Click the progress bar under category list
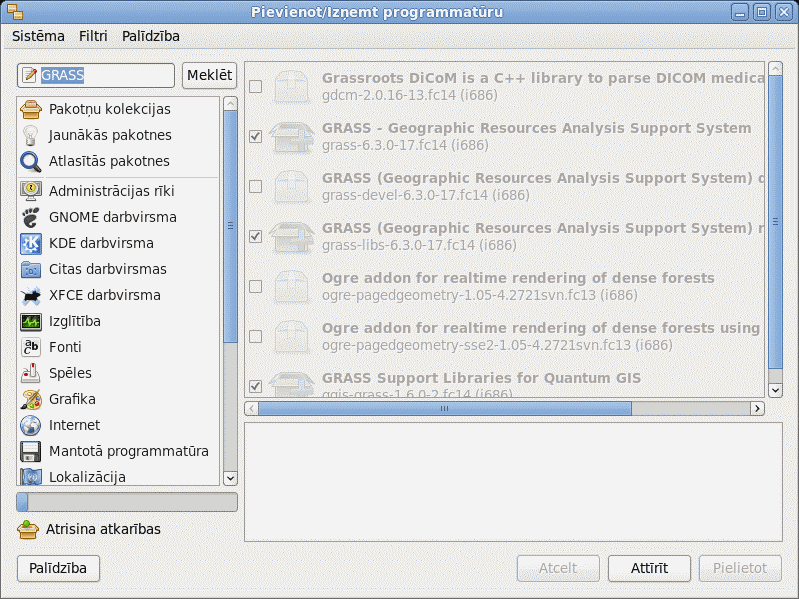 tap(127, 502)
